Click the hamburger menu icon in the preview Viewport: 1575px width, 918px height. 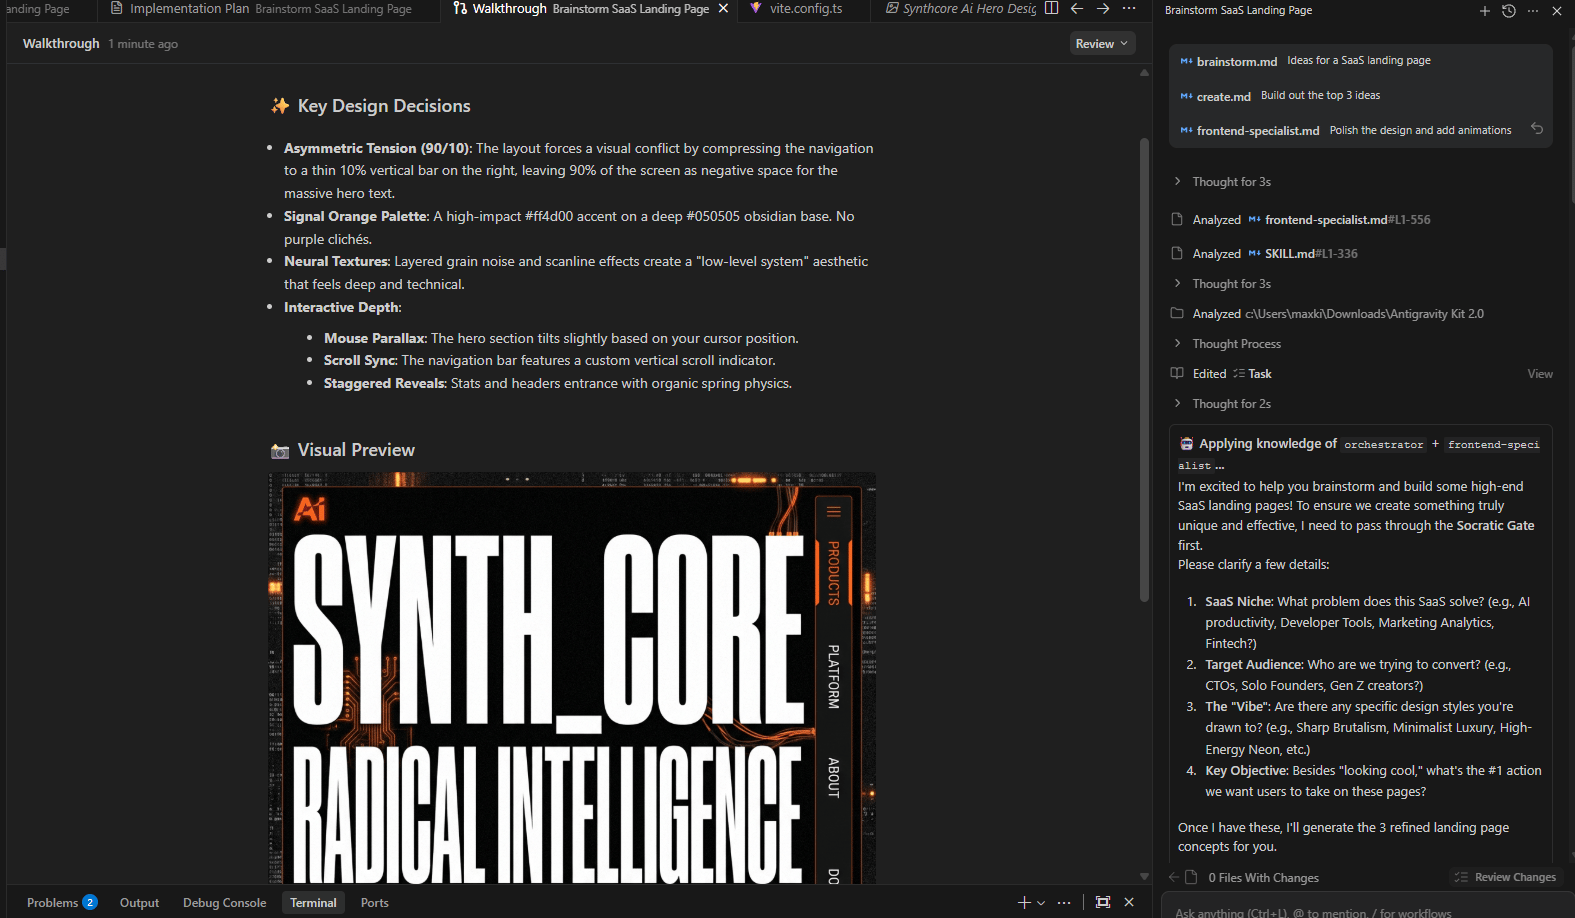[x=833, y=512]
